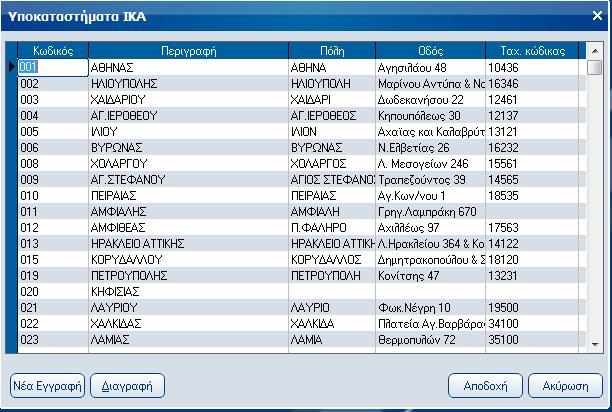
Task: Click code cell 002
Action: coord(53,83)
